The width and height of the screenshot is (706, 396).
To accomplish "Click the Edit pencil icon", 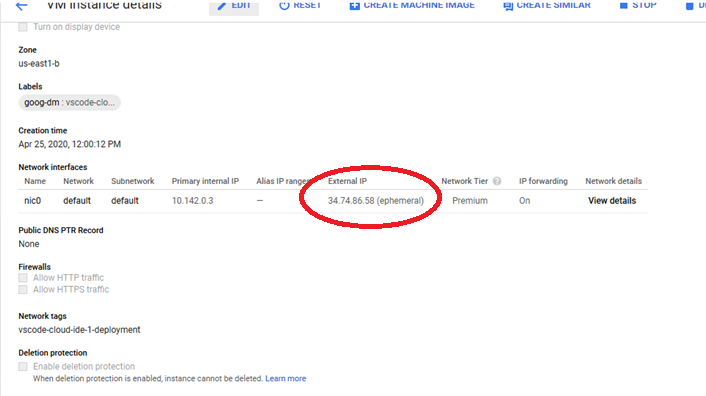I will [222, 5].
